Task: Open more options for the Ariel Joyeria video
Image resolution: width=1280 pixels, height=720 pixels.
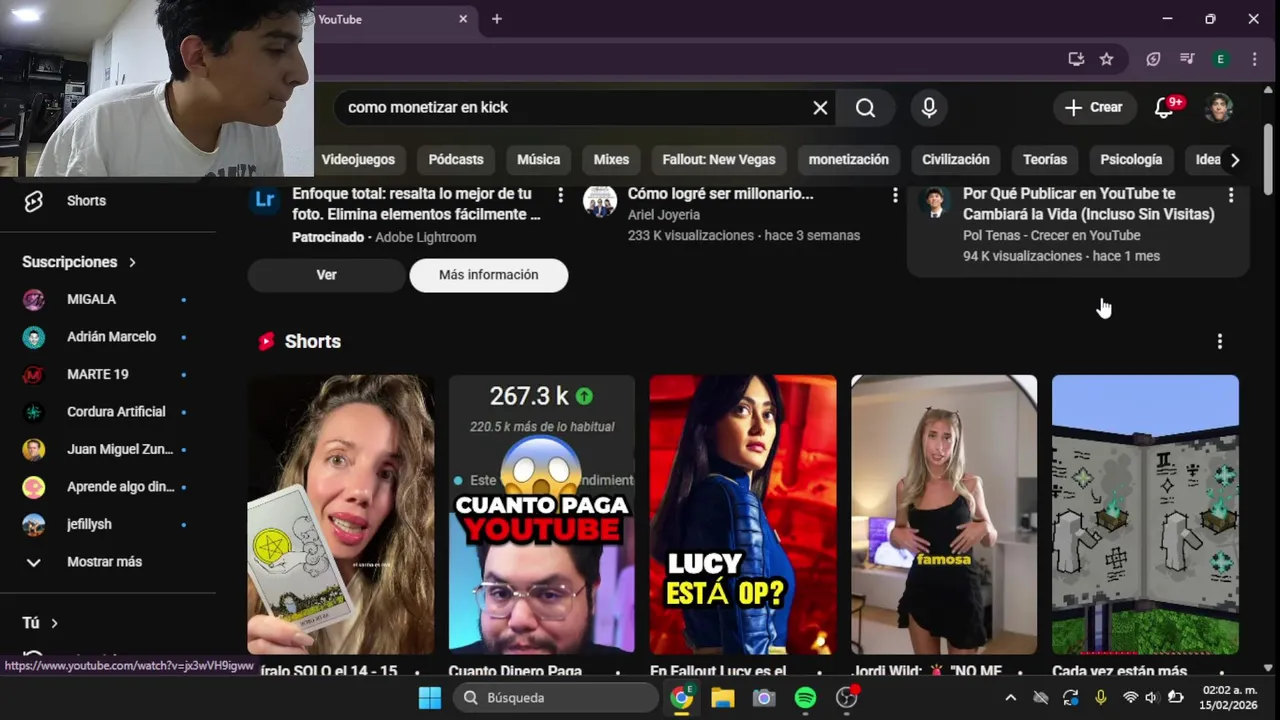Action: coord(895,195)
